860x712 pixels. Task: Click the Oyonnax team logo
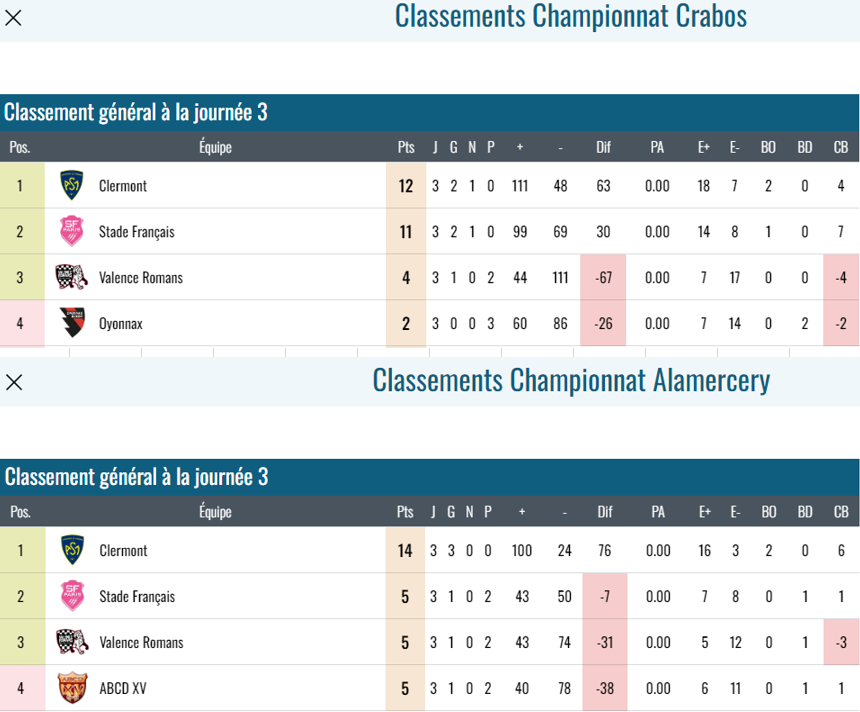click(x=72, y=323)
